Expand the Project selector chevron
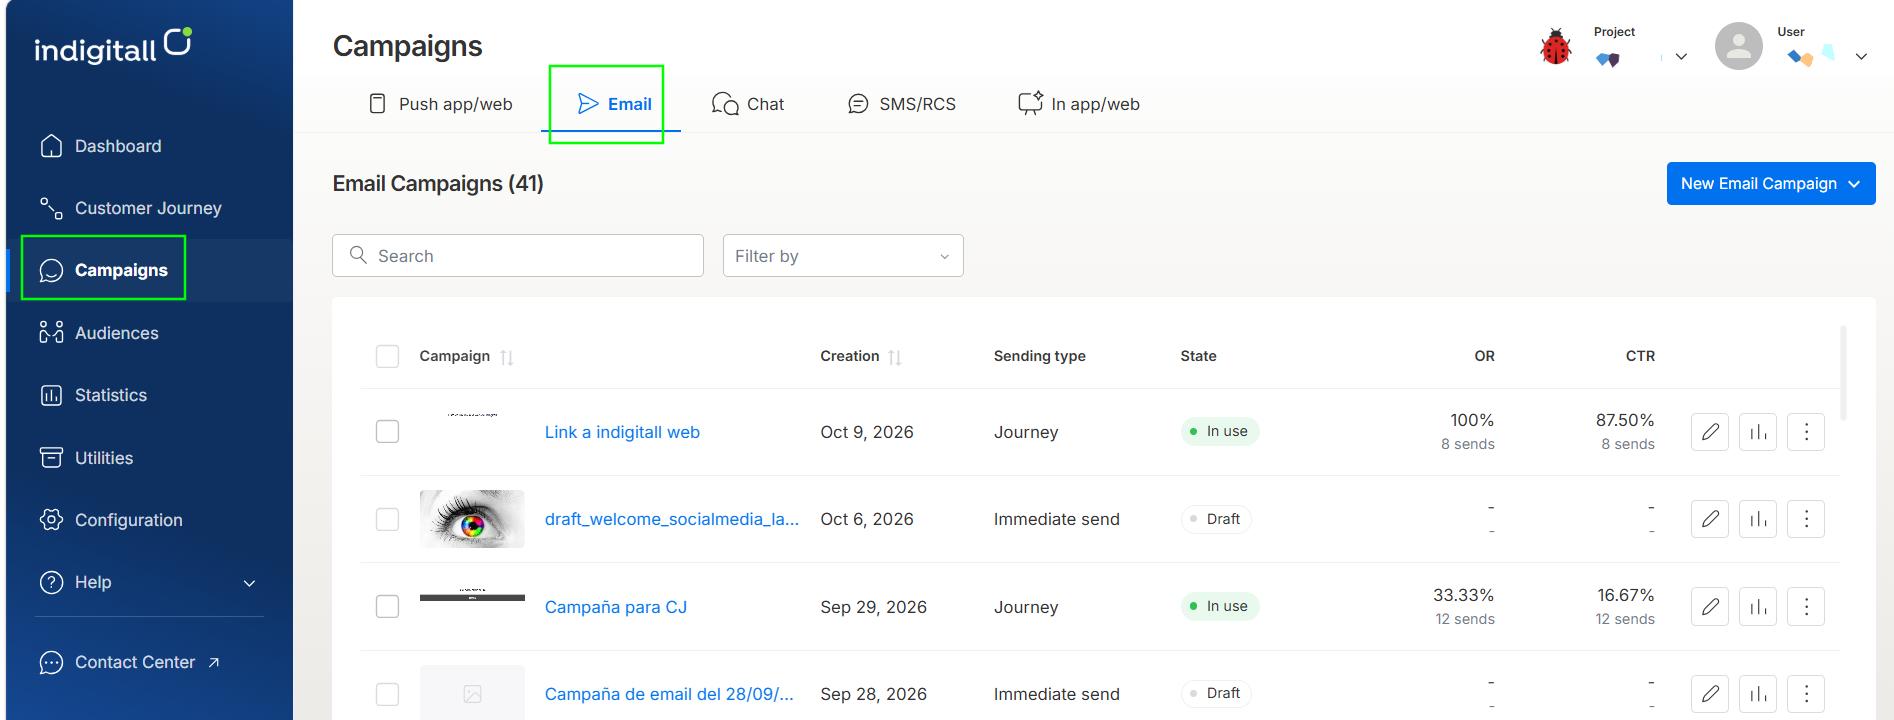The height and width of the screenshot is (720, 1894). click(x=1681, y=57)
